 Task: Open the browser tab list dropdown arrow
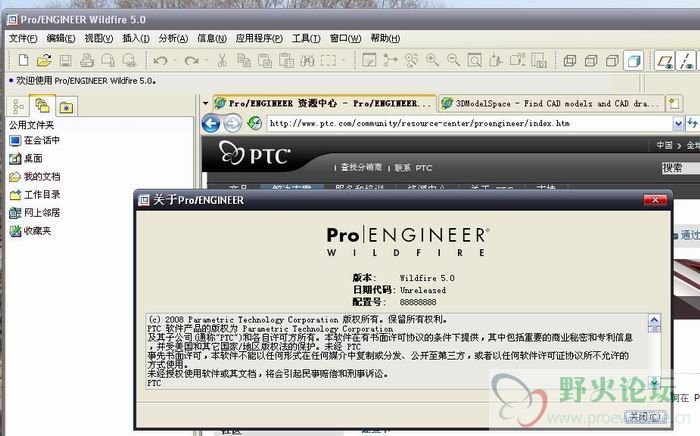(x=205, y=103)
